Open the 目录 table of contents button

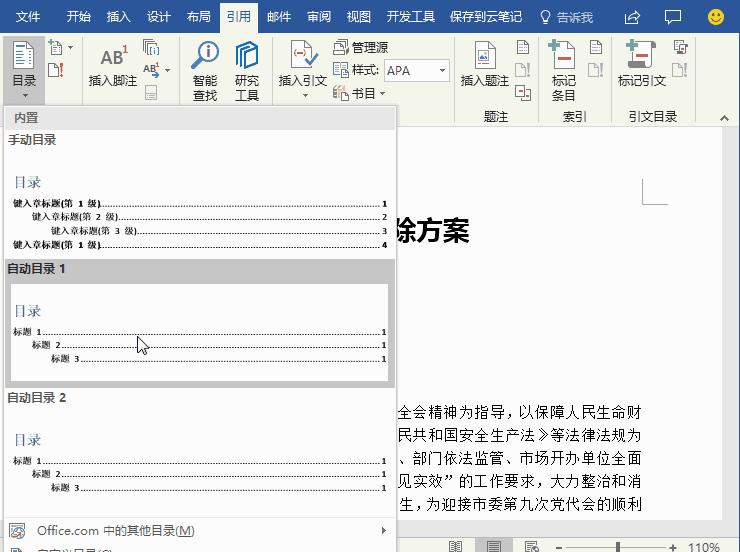coord(24,70)
